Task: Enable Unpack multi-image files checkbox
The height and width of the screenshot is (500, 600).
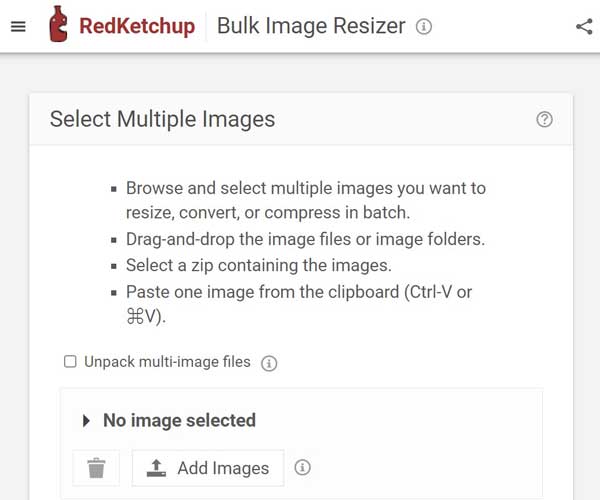Action: (x=70, y=361)
